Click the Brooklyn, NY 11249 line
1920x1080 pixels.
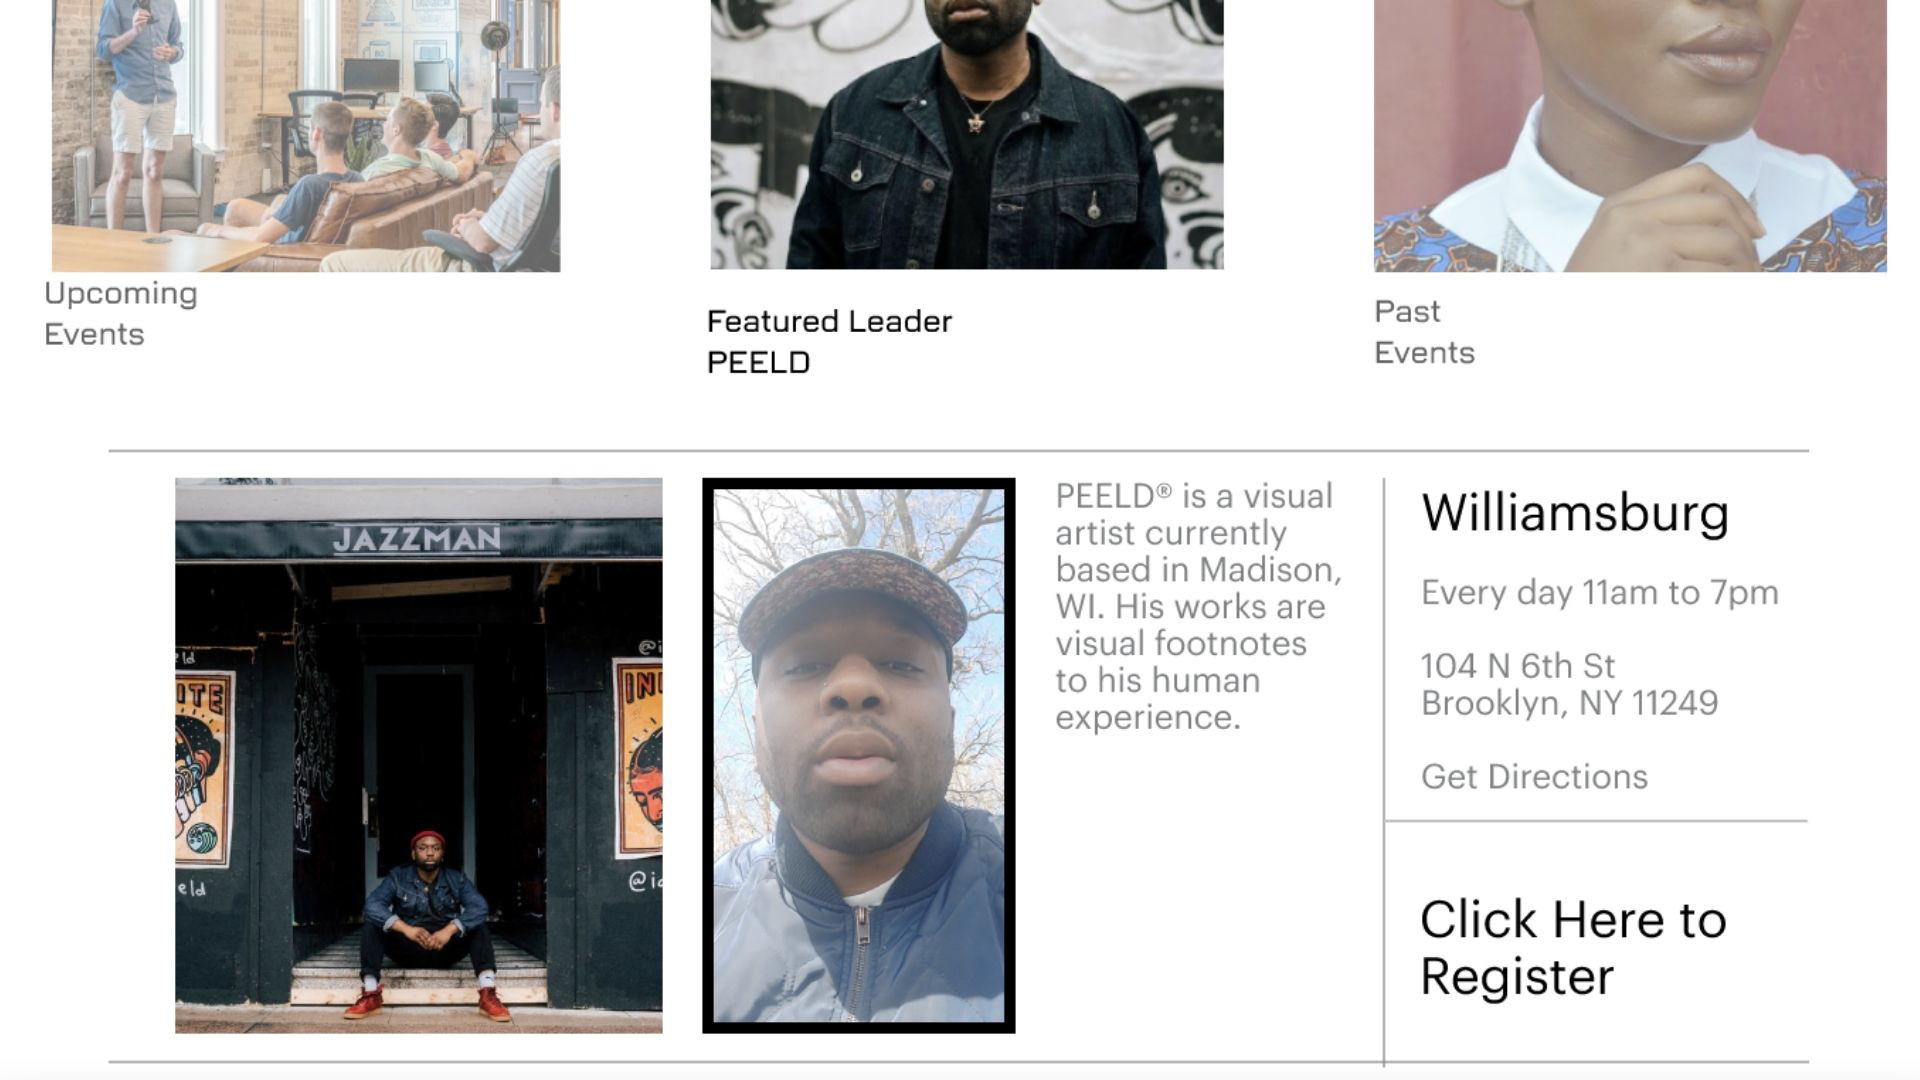click(x=1569, y=703)
